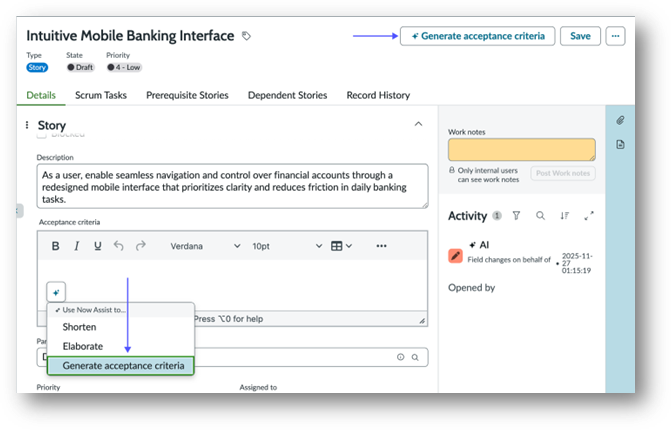Open the table insert dropdown
671x430 pixels.
(341, 246)
